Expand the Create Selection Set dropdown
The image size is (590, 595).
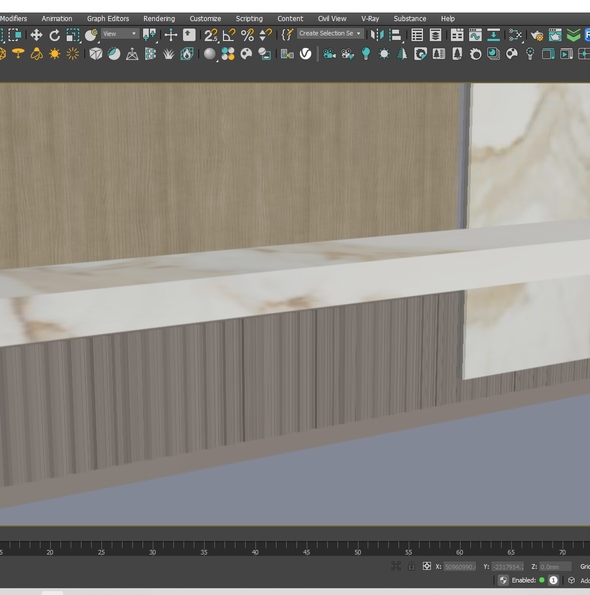tap(330, 33)
